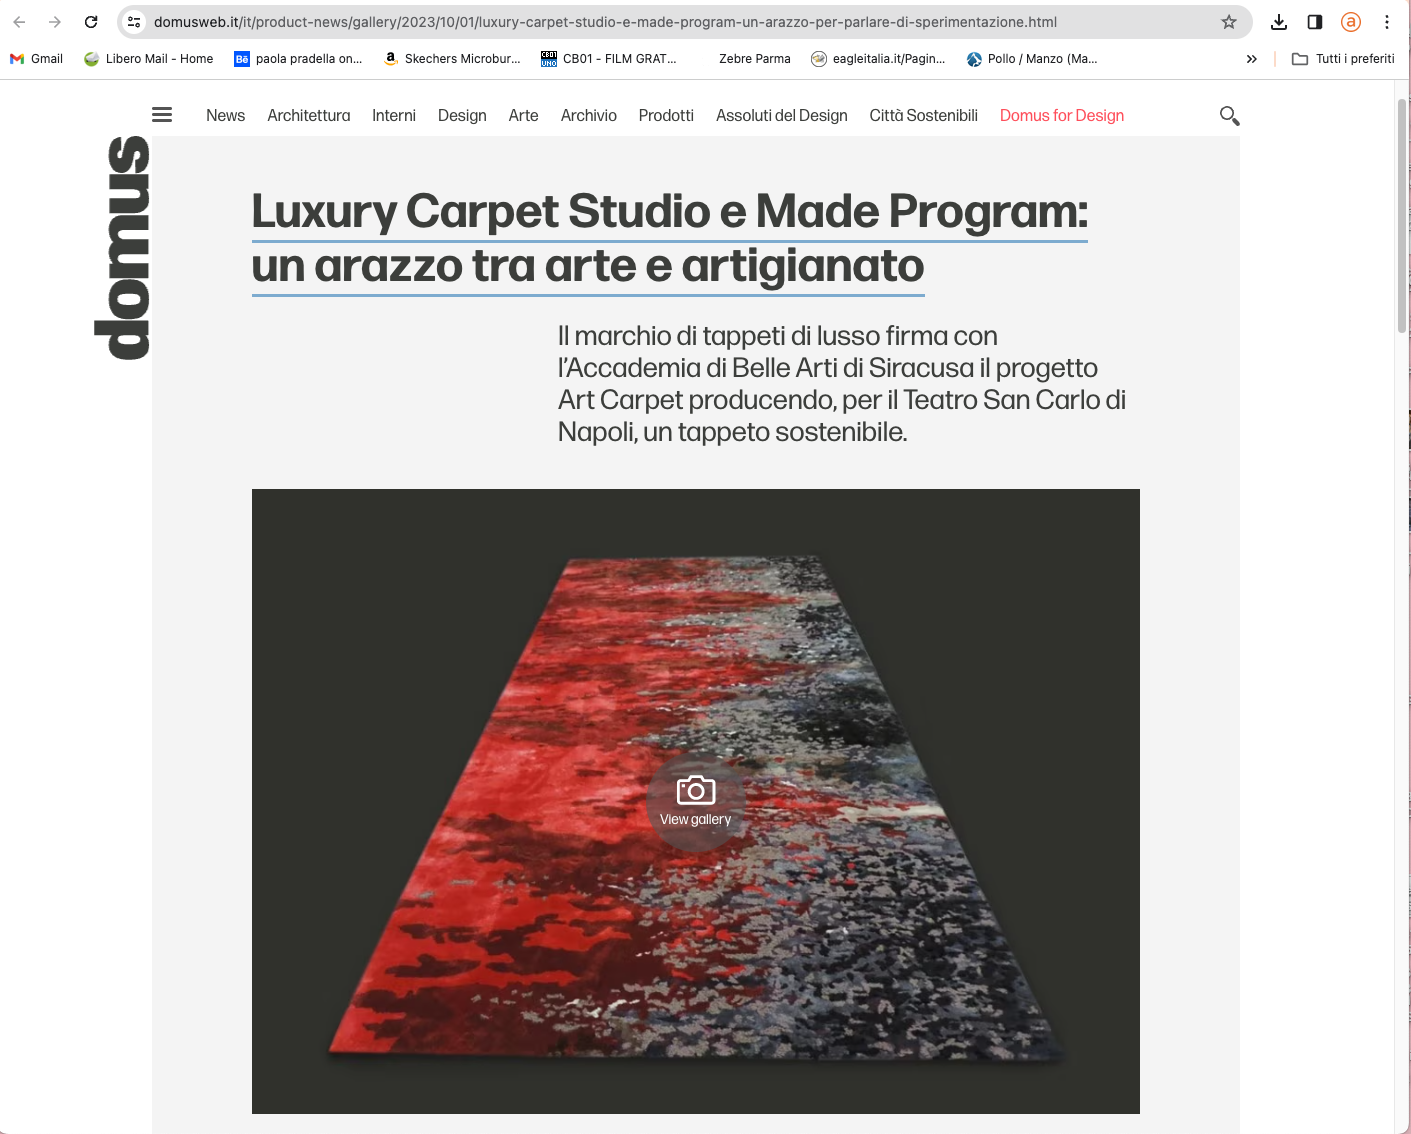Open the Domus site search magnifier
The height and width of the screenshot is (1134, 1411).
pyautogui.click(x=1230, y=116)
